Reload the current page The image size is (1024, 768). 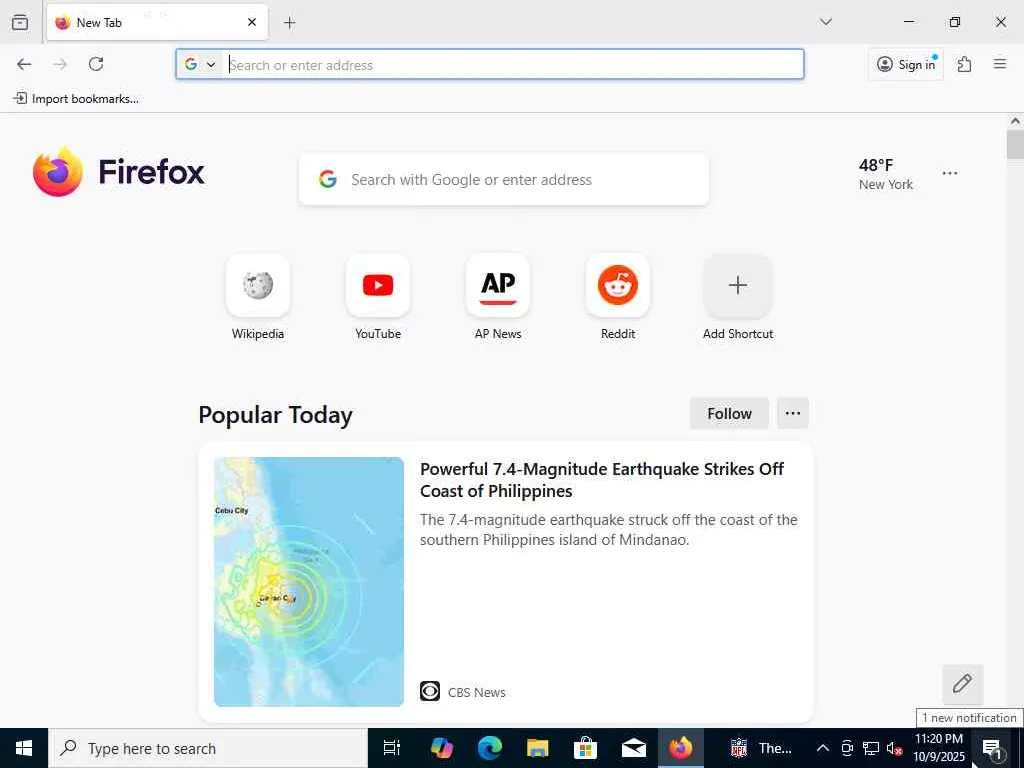(x=96, y=64)
